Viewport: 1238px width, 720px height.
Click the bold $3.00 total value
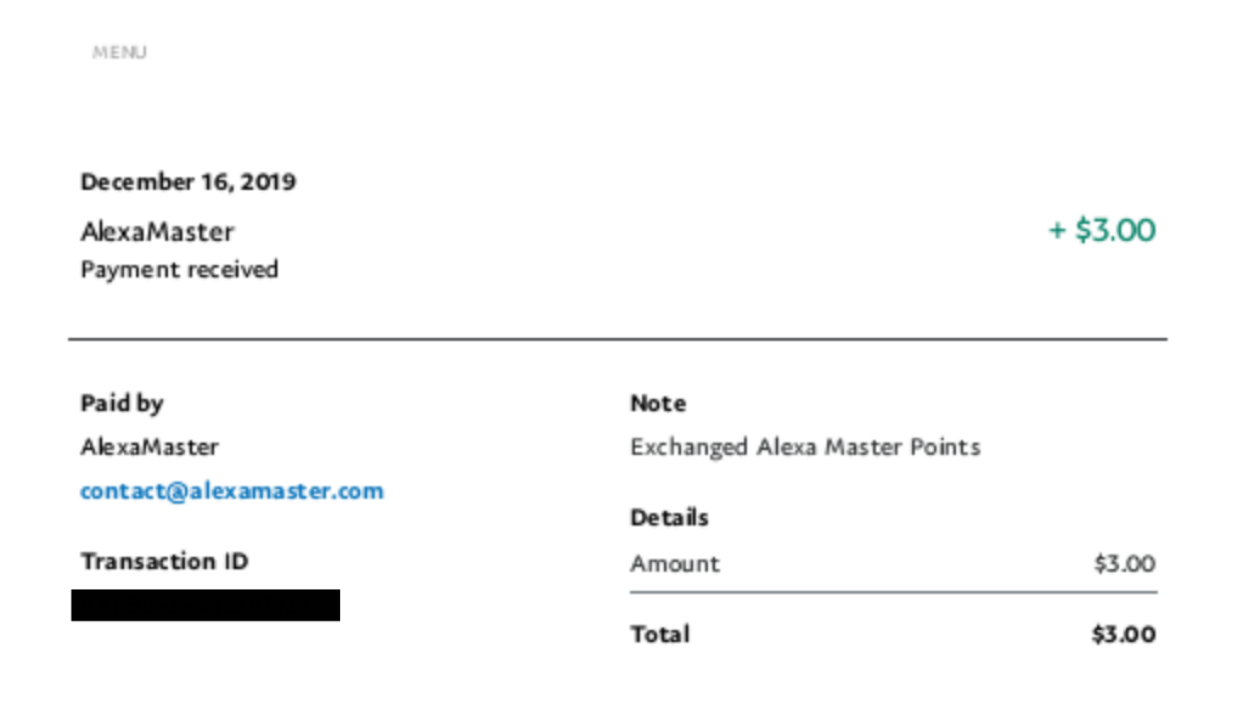click(x=1123, y=634)
